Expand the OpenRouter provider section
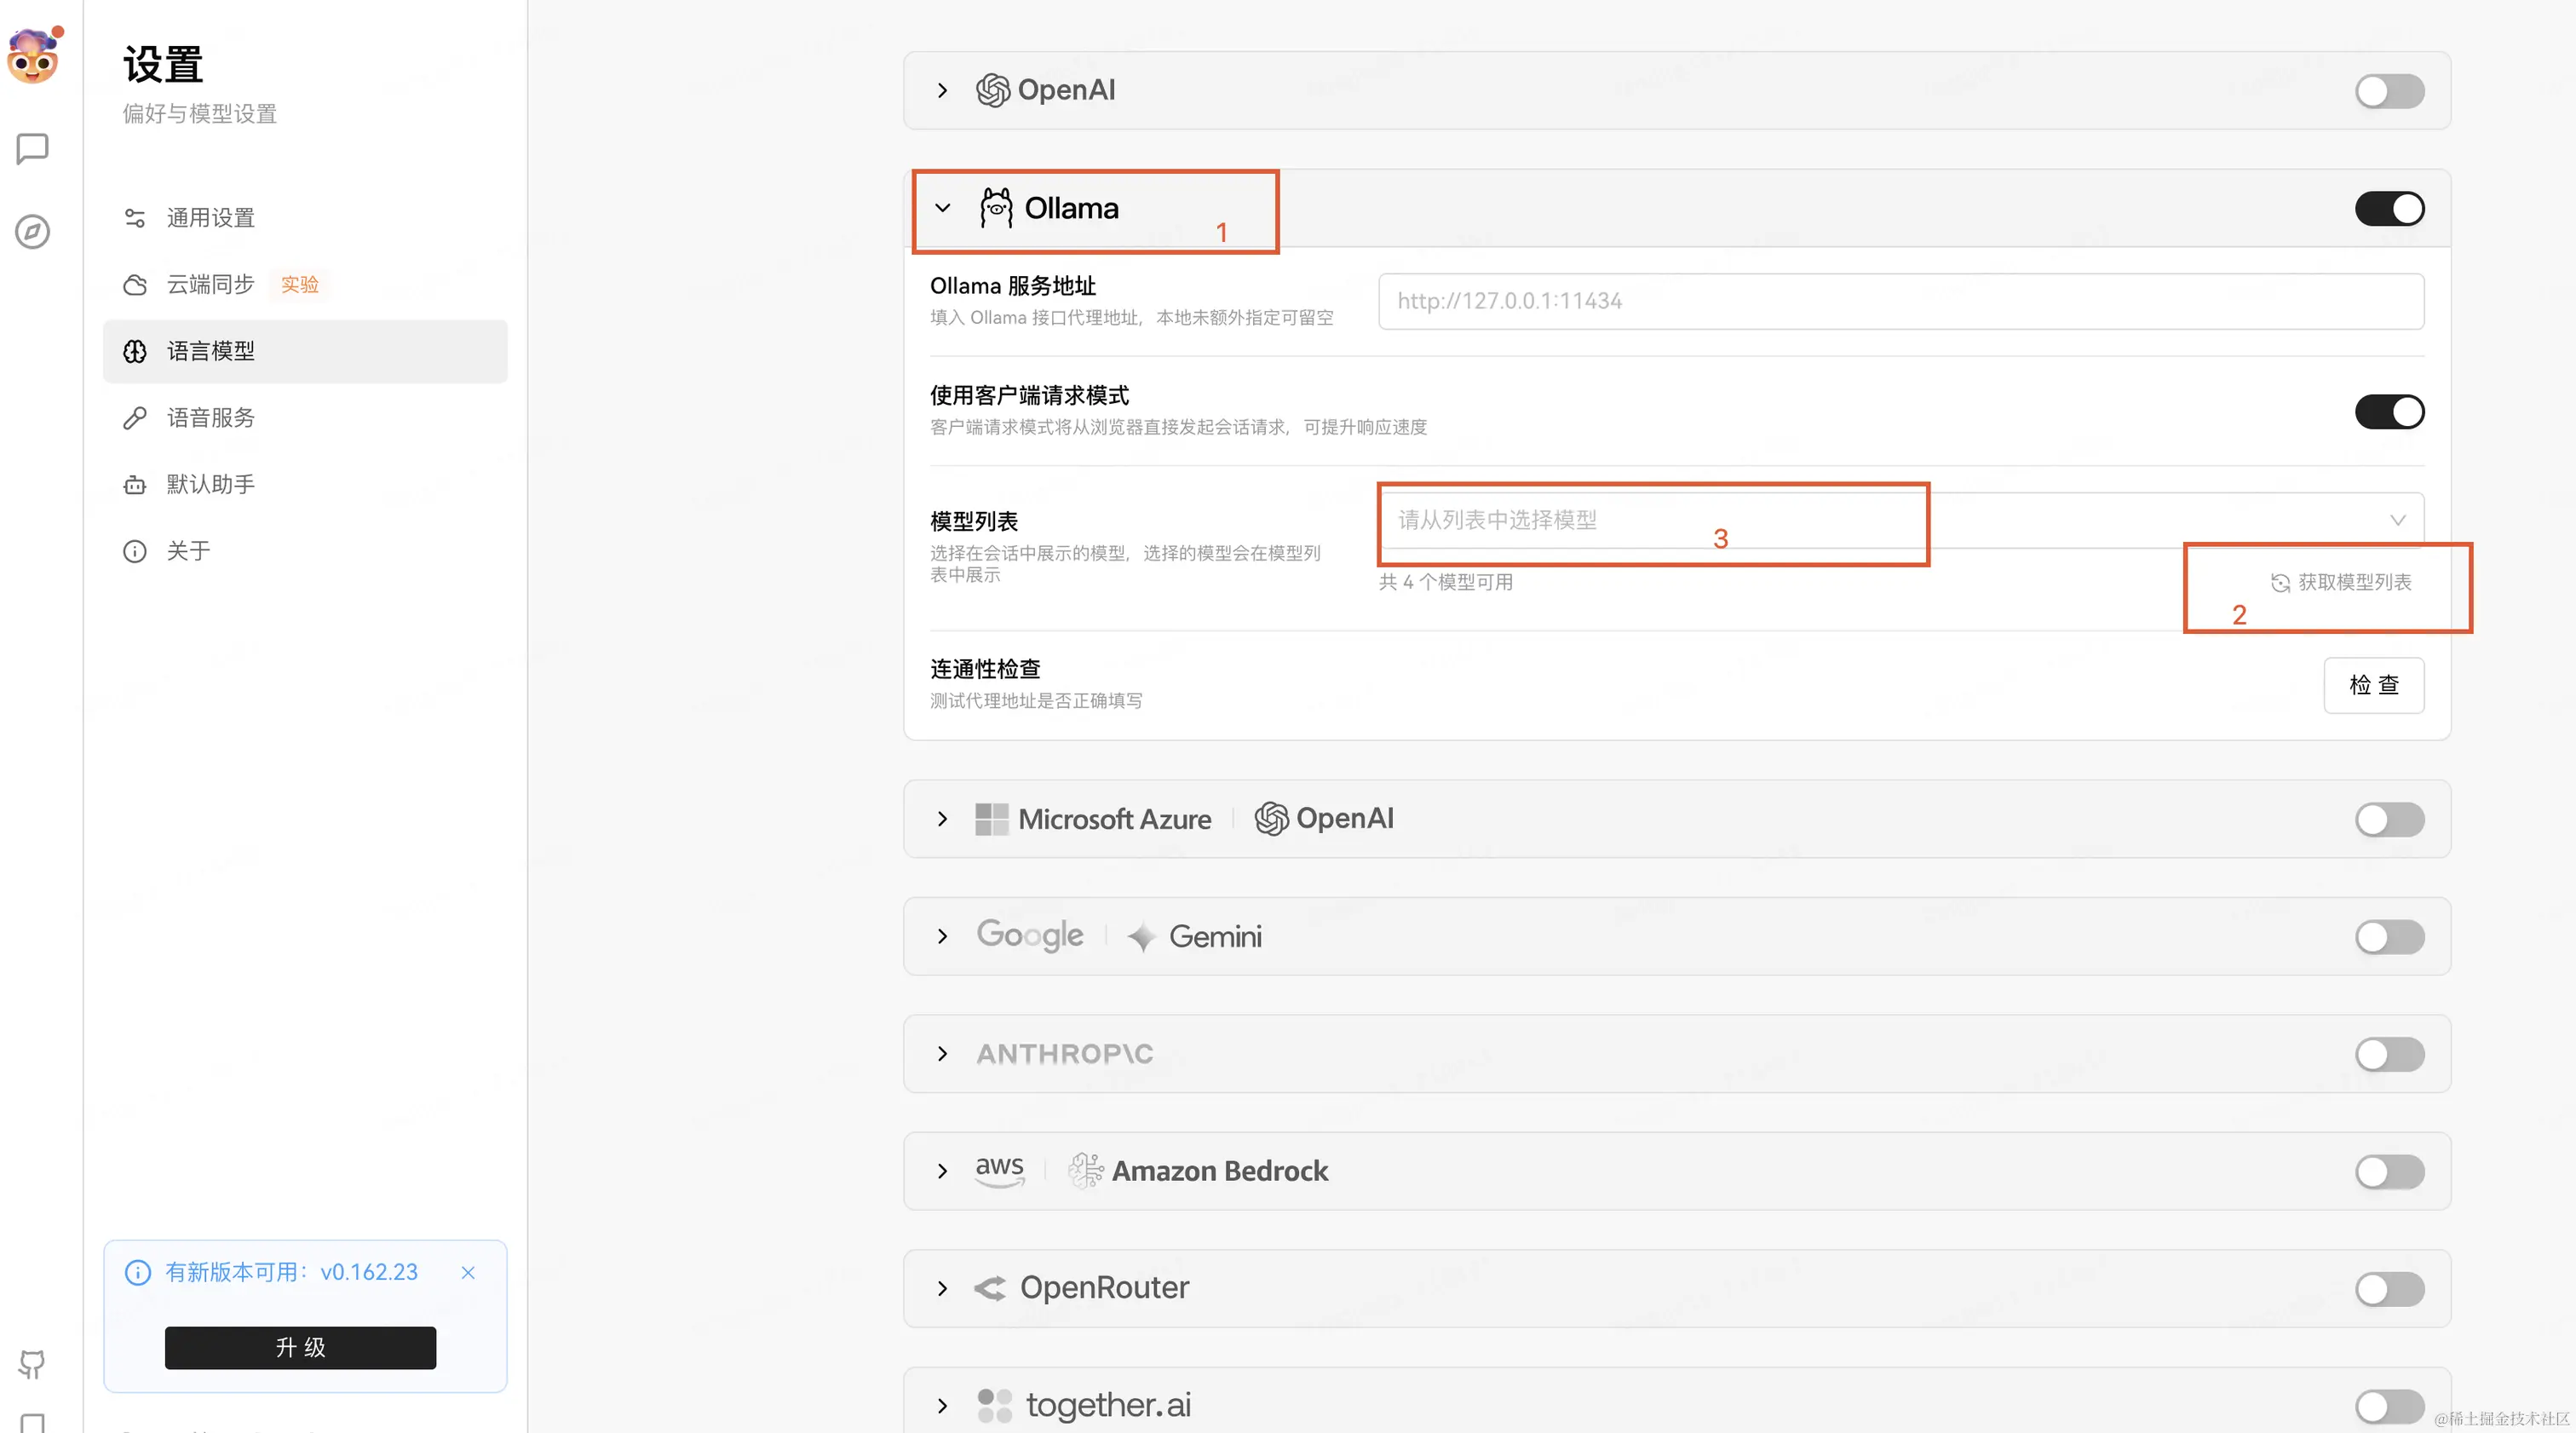2576x1433 pixels. click(x=942, y=1288)
